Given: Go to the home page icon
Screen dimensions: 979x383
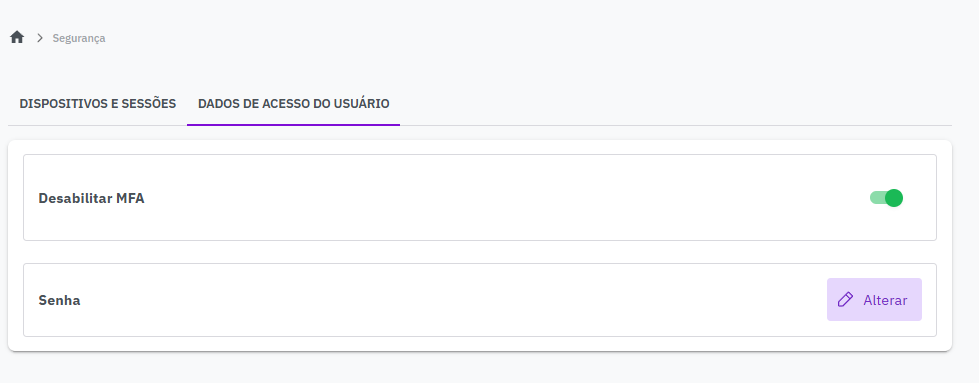Looking at the screenshot, I should coord(17,37).
